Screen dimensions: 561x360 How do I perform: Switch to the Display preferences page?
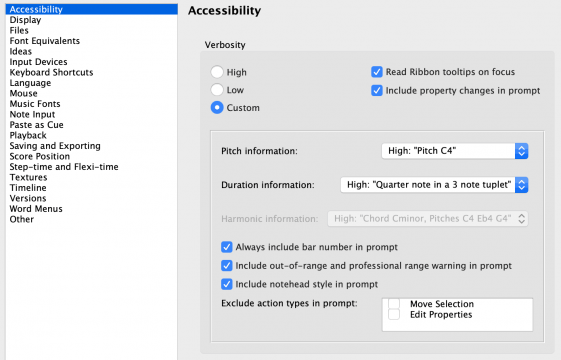(x=25, y=20)
